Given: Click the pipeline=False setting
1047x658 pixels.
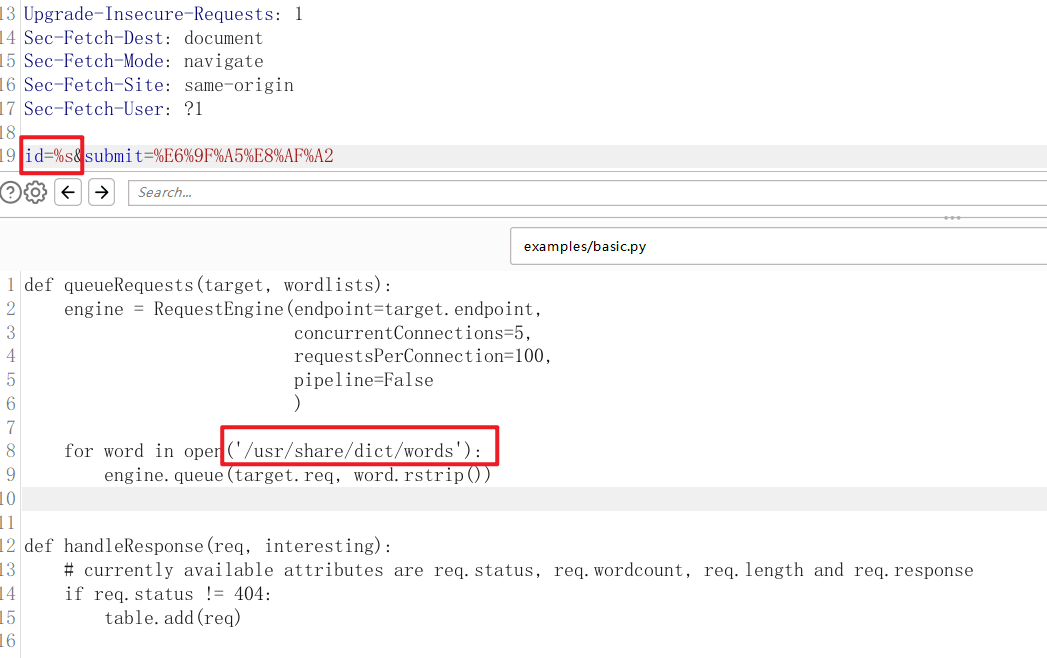Looking at the screenshot, I should click(x=363, y=380).
